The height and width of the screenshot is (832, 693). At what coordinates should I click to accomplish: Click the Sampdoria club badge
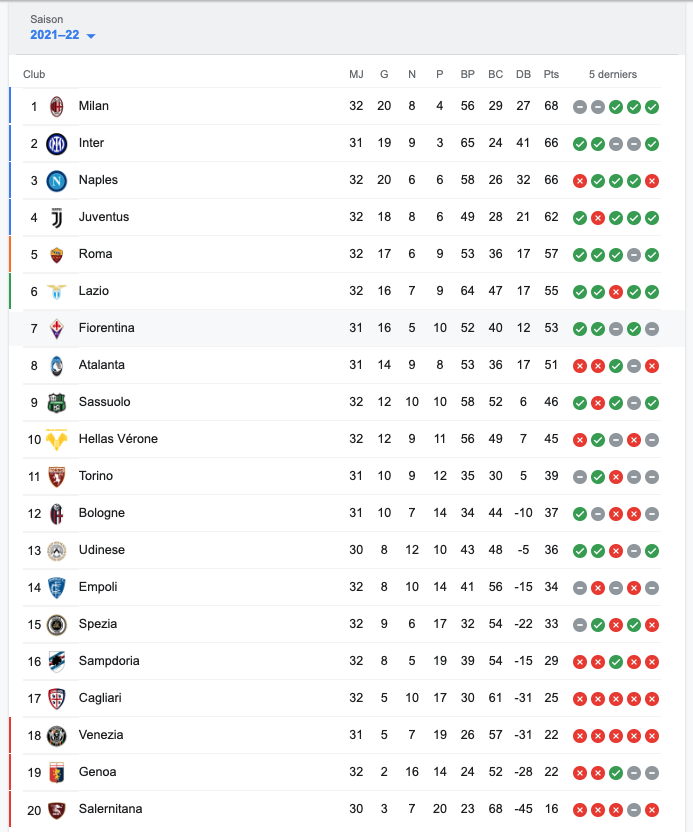pyautogui.click(x=57, y=661)
